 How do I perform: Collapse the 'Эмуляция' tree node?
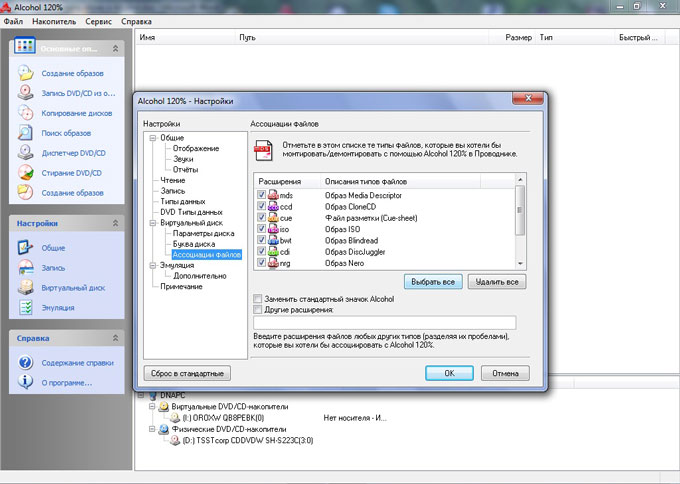pos(153,265)
